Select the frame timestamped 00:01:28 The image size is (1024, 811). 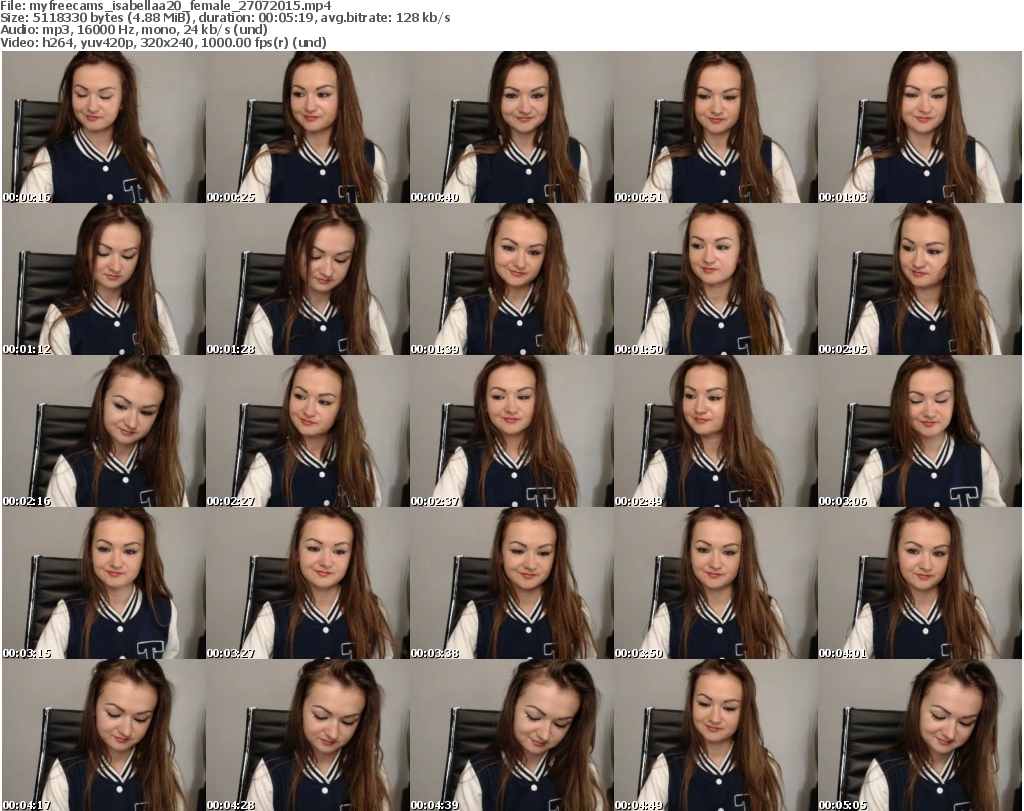pyautogui.click(x=308, y=279)
